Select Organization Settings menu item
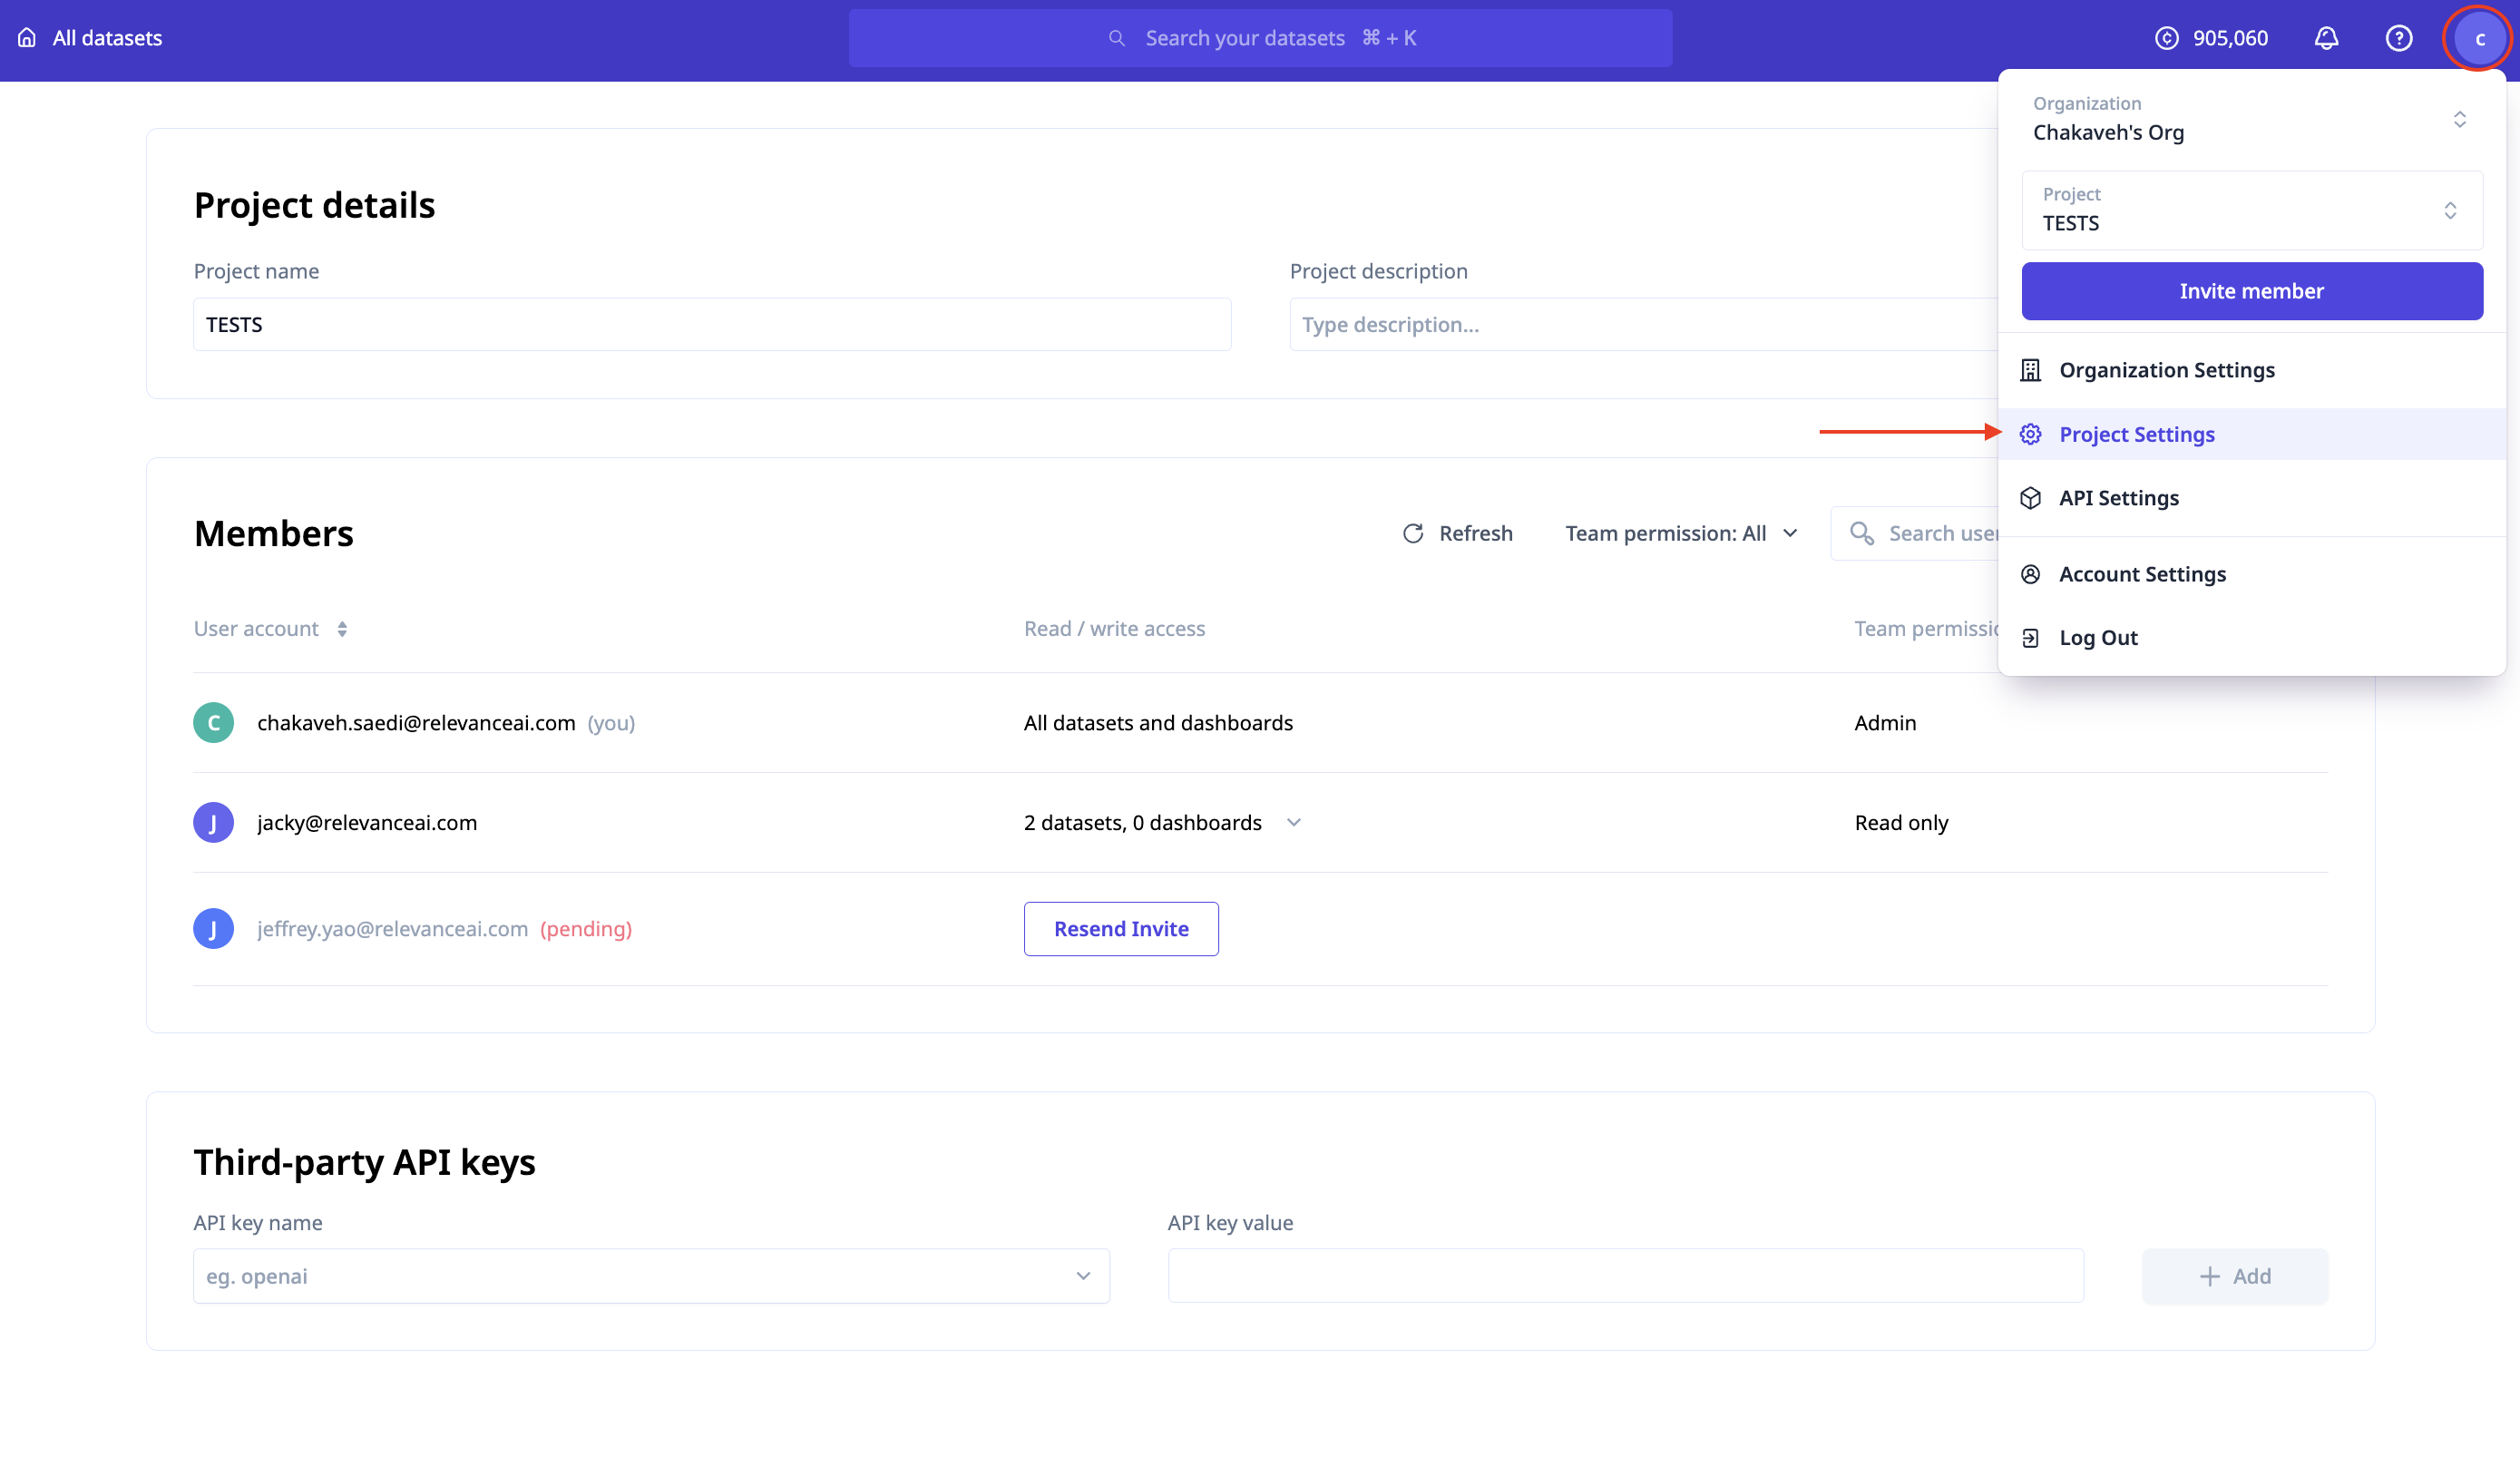This screenshot has height=1457, width=2520. click(x=2166, y=370)
